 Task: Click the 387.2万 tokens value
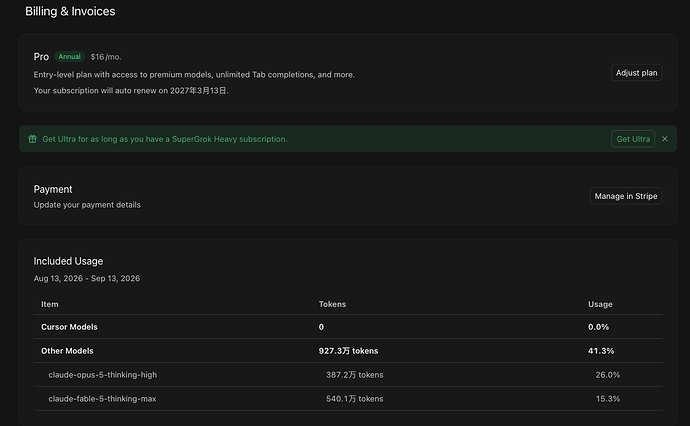pyautogui.click(x=355, y=375)
